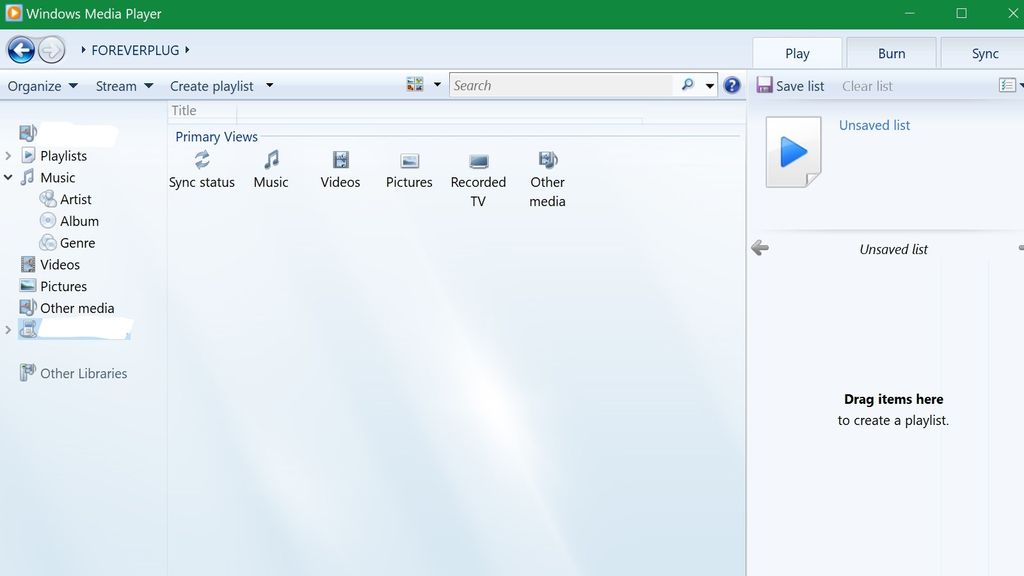Click the Save list button
The height and width of the screenshot is (576, 1024).
790,86
